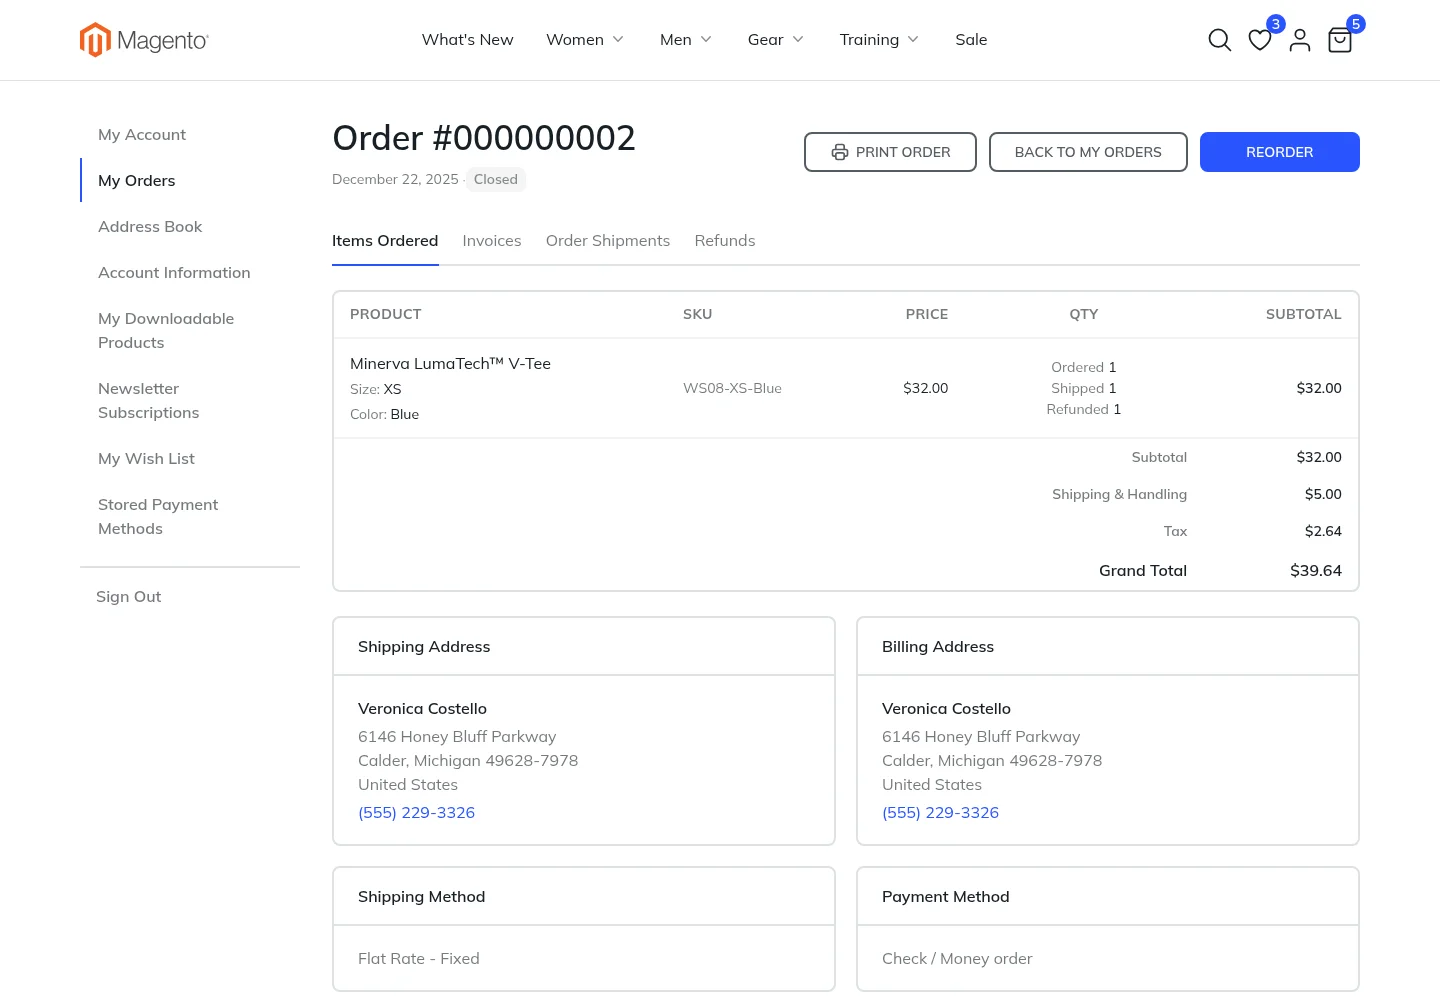This screenshot has width=1440, height=1000.
Task: Switch to the Refunds tab
Action: pyautogui.click(x=725, y=241)
